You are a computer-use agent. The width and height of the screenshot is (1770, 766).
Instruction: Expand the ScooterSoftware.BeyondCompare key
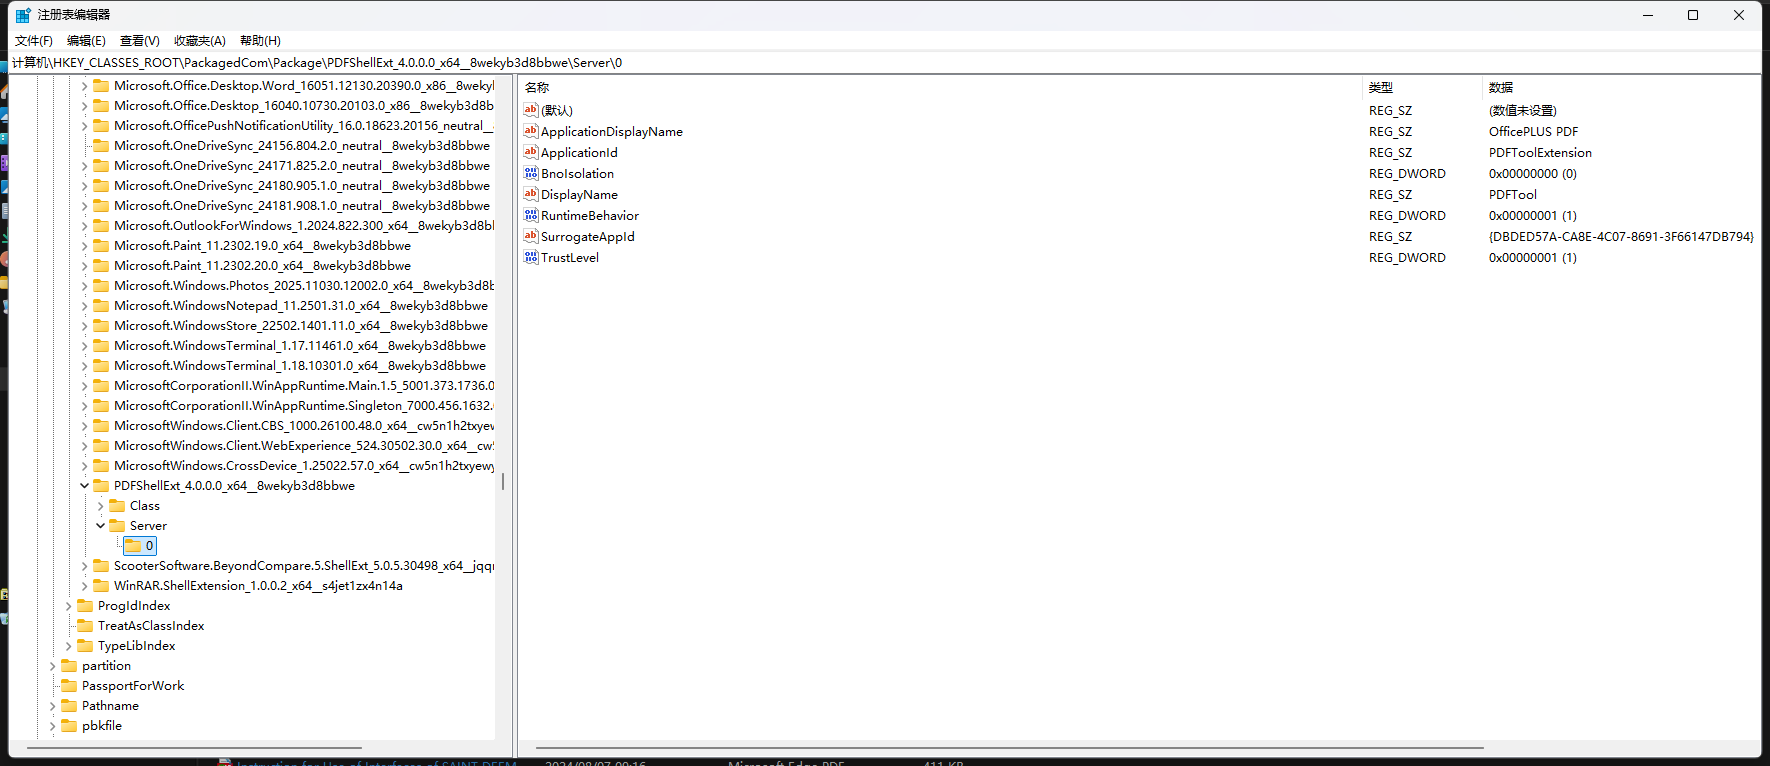pyautogui.click(x=84, y=565)
